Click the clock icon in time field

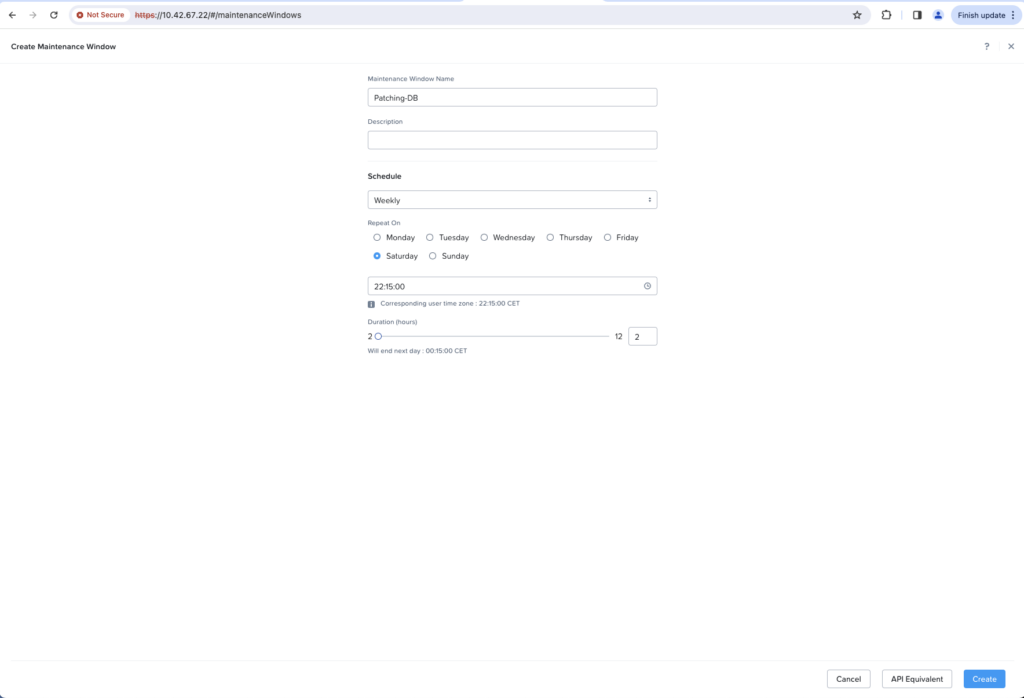647,286
